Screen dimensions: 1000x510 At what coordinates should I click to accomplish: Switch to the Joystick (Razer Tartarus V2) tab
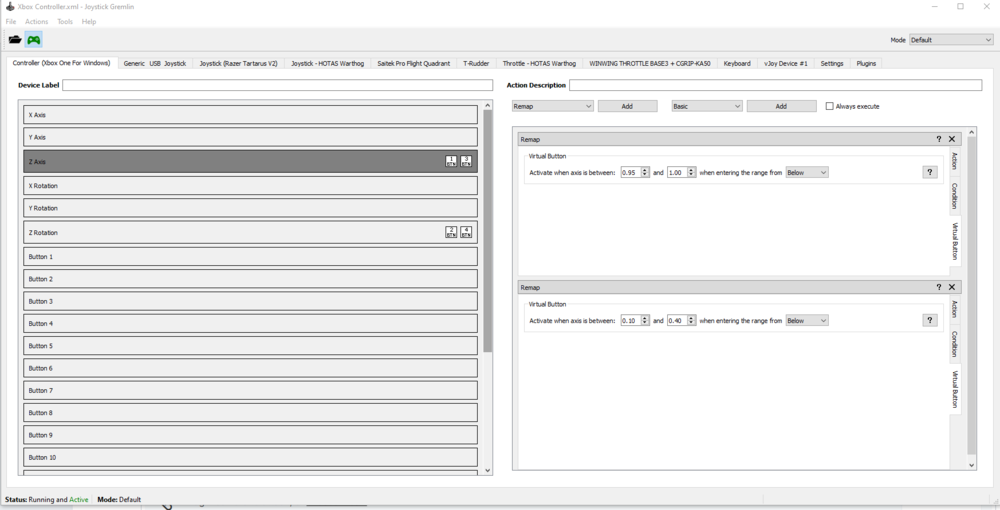pyautogui.click(x=239, y=64)
